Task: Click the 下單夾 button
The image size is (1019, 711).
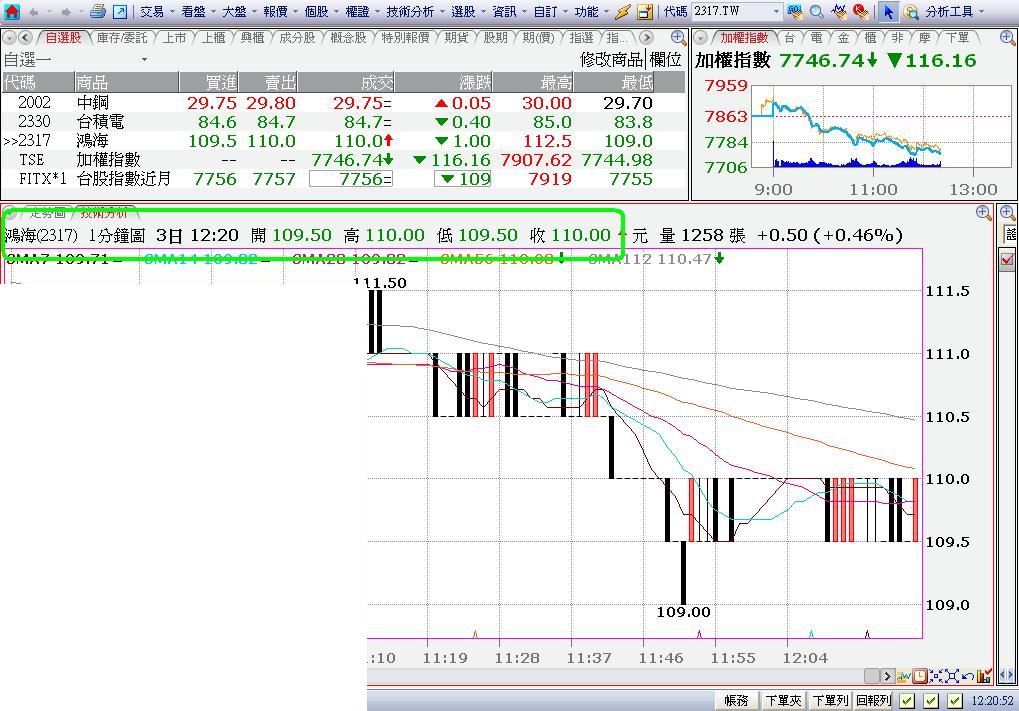Action: coord(783,701)
